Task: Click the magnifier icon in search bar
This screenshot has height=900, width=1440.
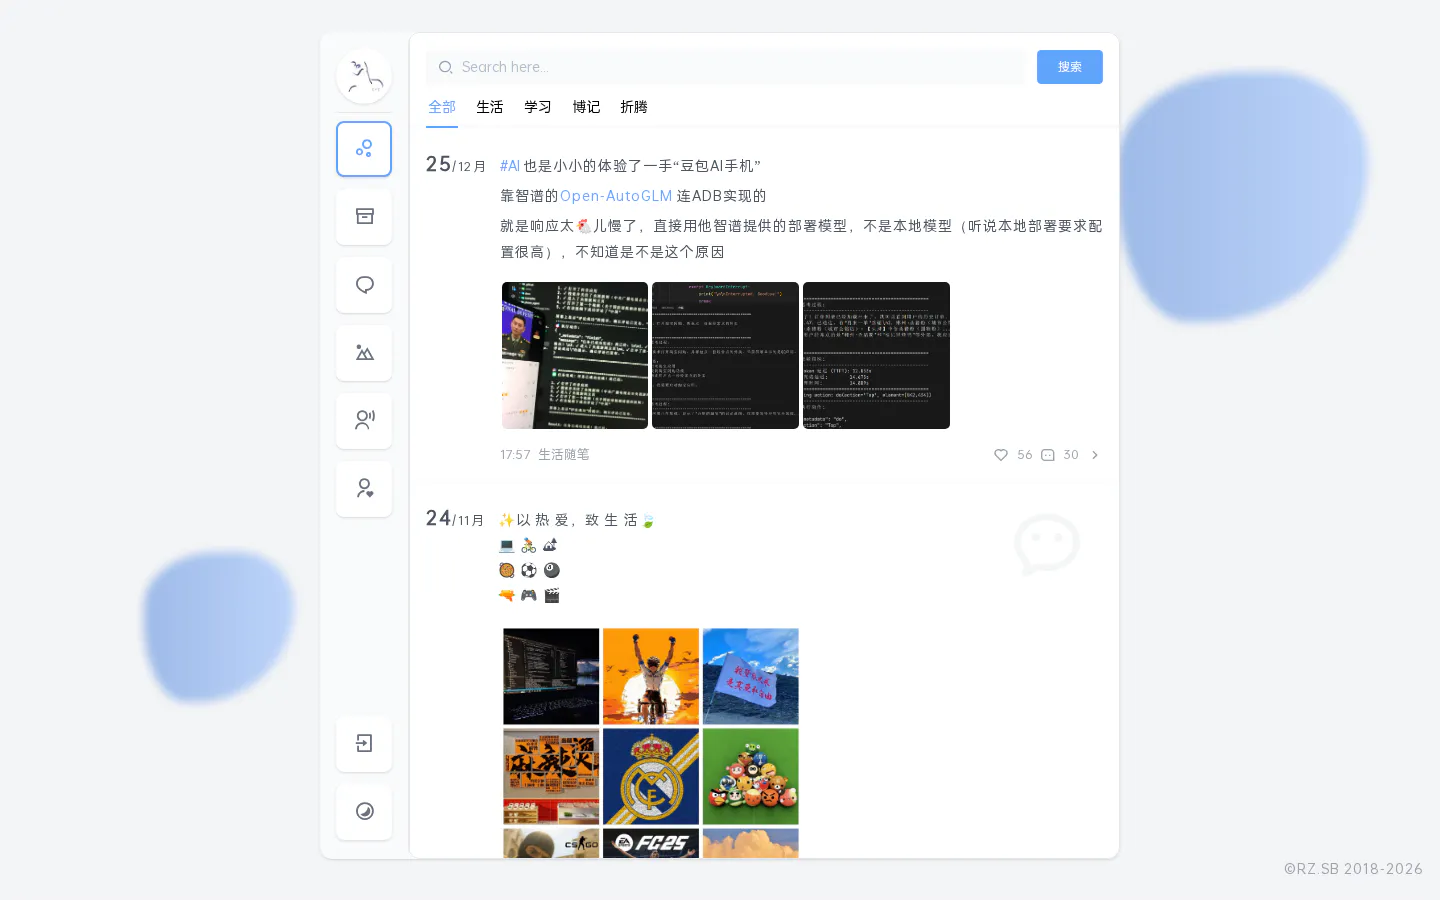Action: point(446,67)
